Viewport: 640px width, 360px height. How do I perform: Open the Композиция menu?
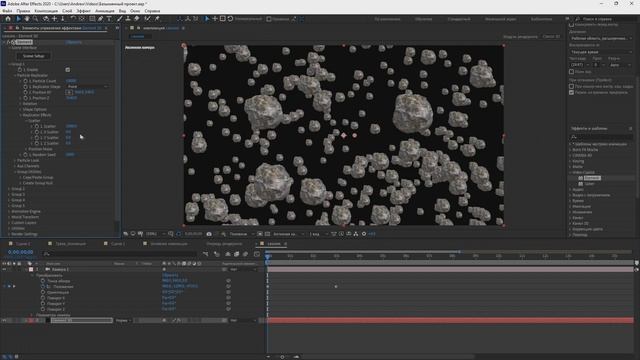click(46, 11)
